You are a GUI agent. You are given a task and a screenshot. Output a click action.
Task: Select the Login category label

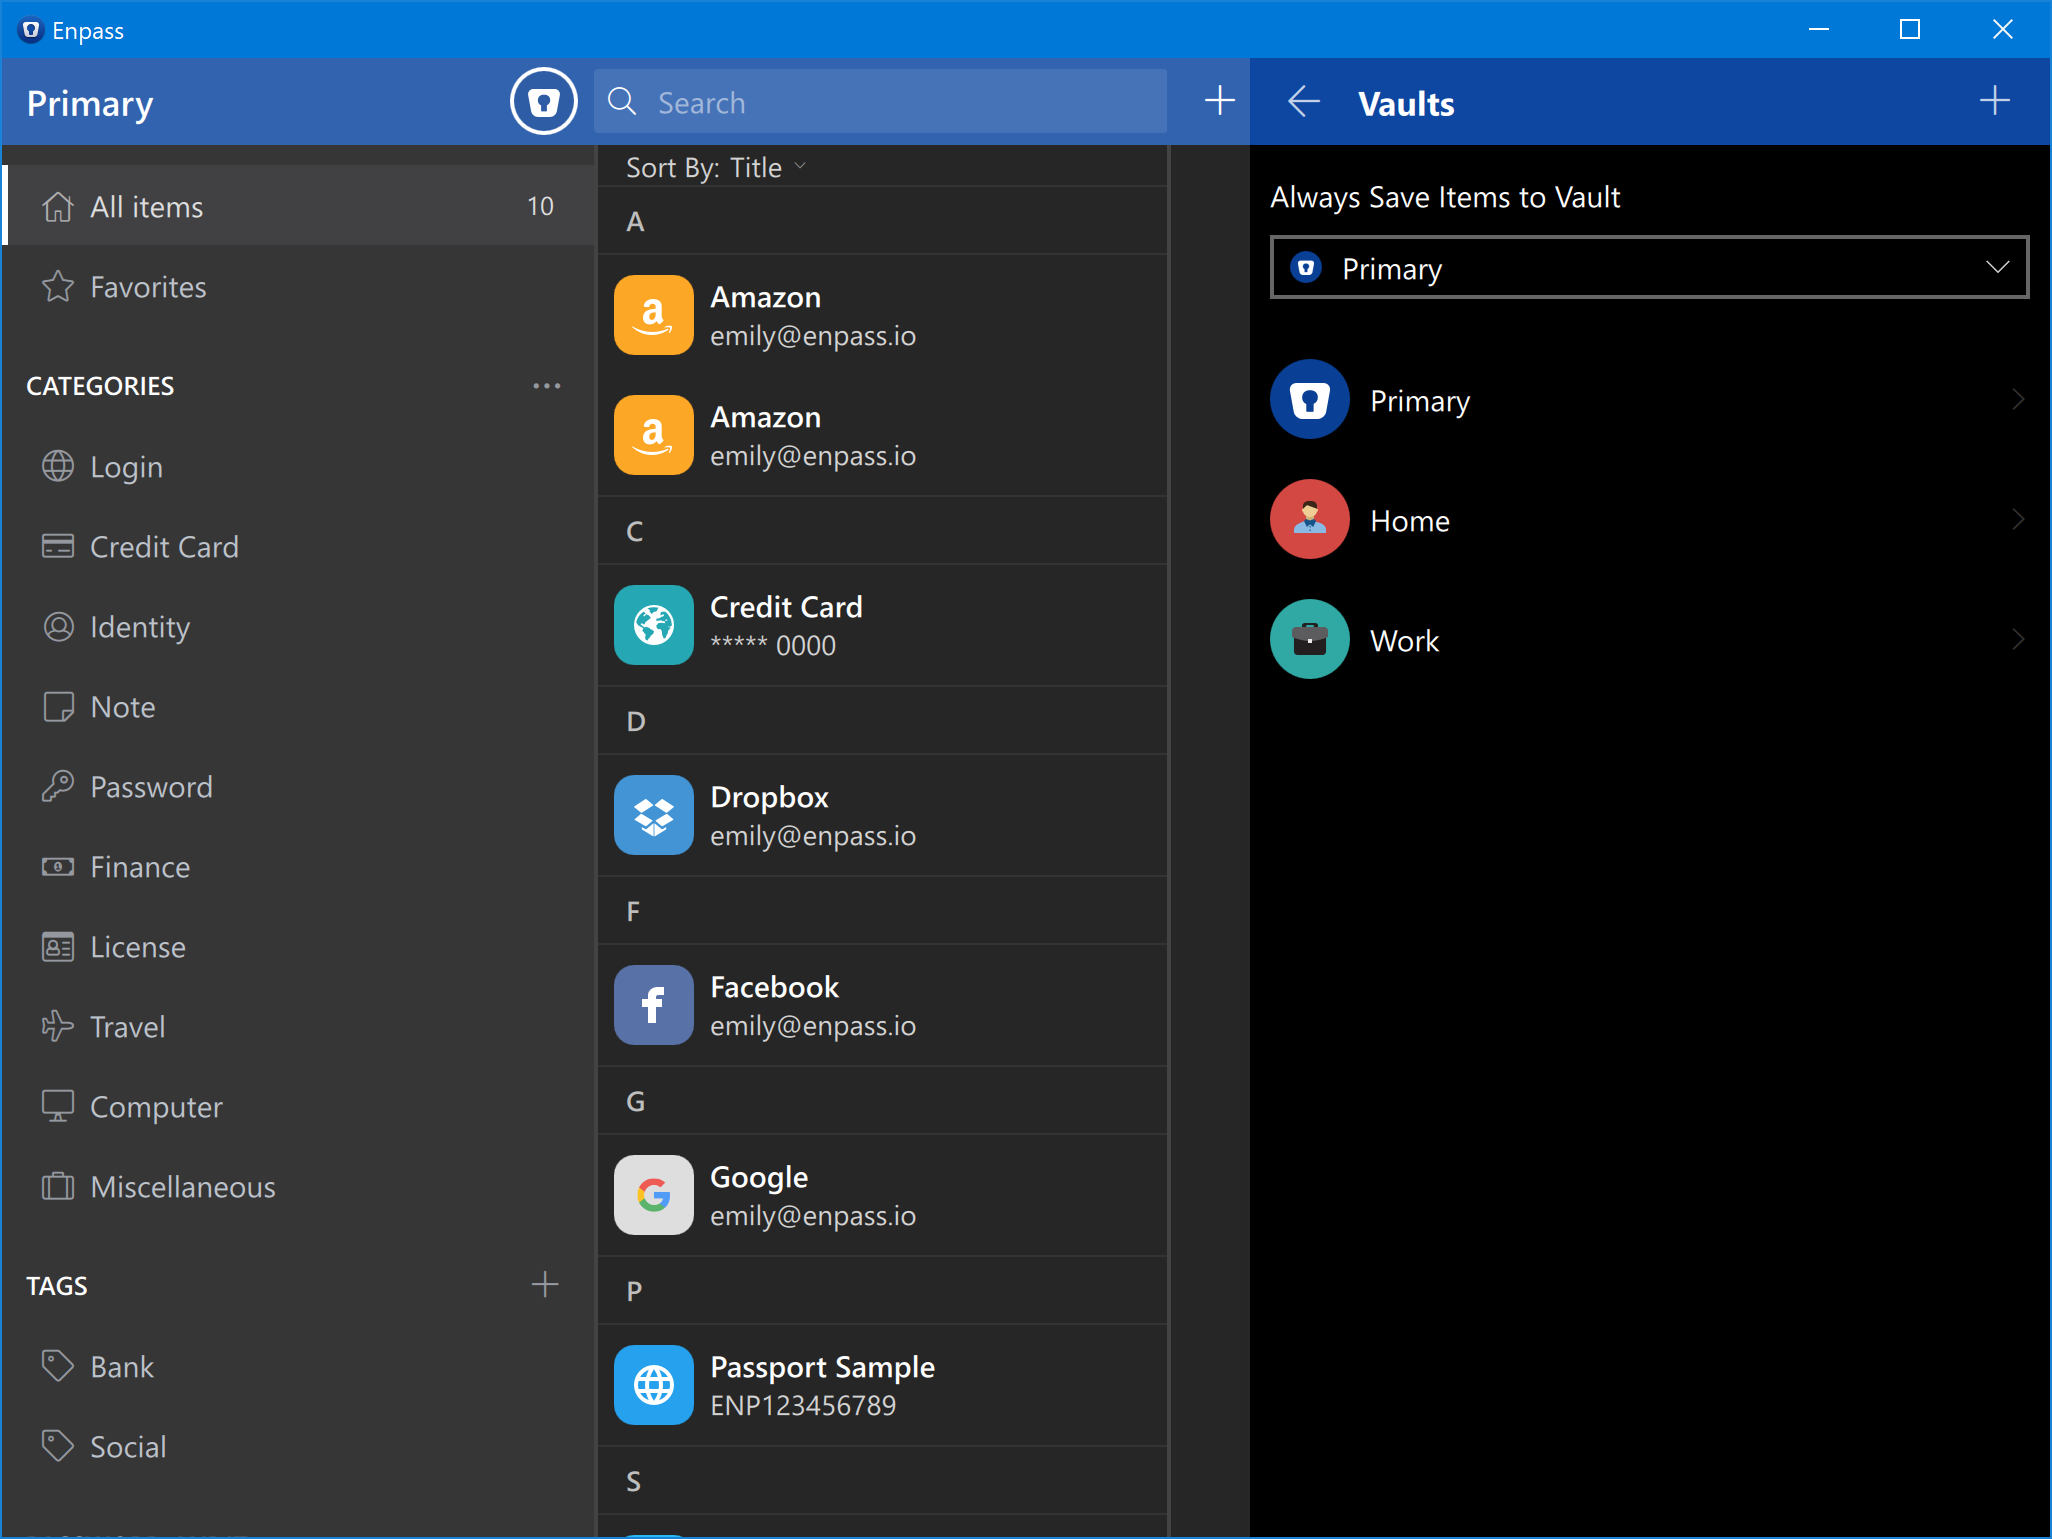click(x=126, y=468)
